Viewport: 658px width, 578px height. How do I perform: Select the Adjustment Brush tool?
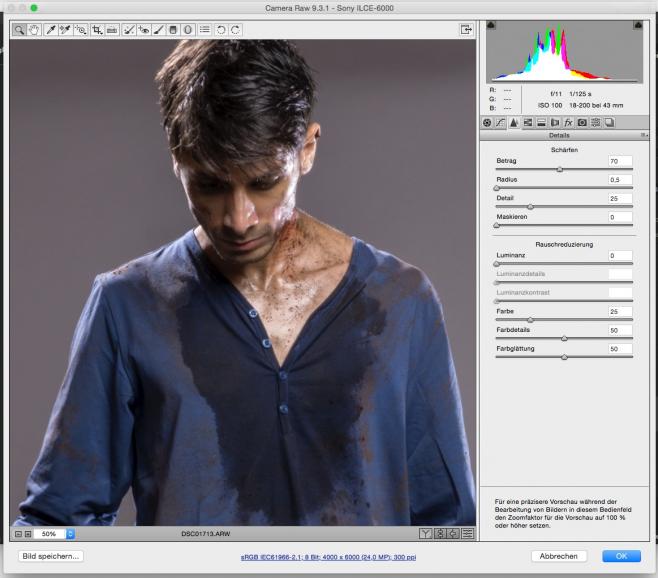coord(158,30)
